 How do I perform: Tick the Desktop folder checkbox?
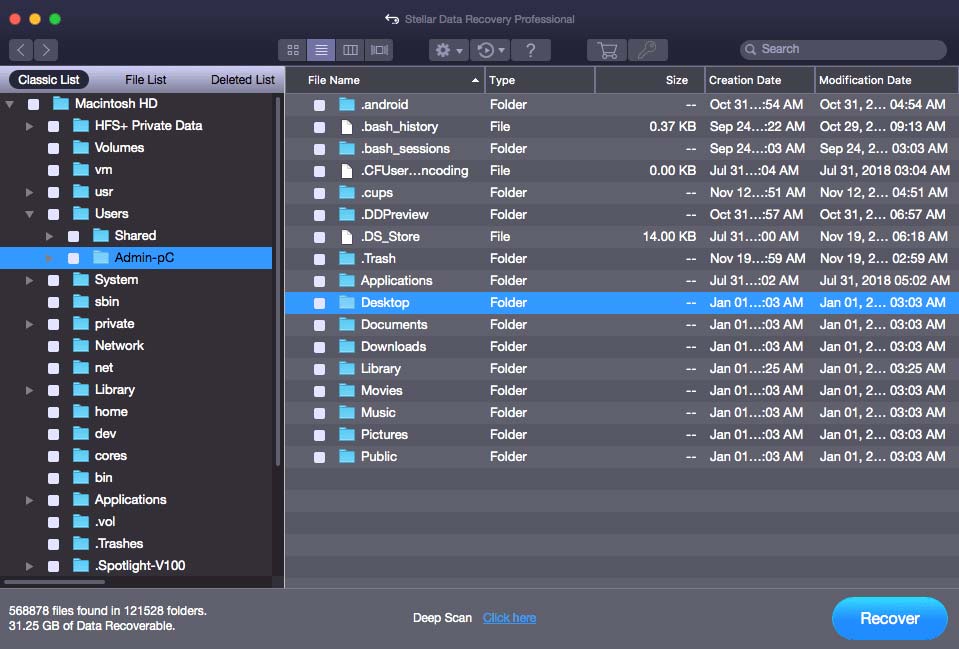coord(319,303)
